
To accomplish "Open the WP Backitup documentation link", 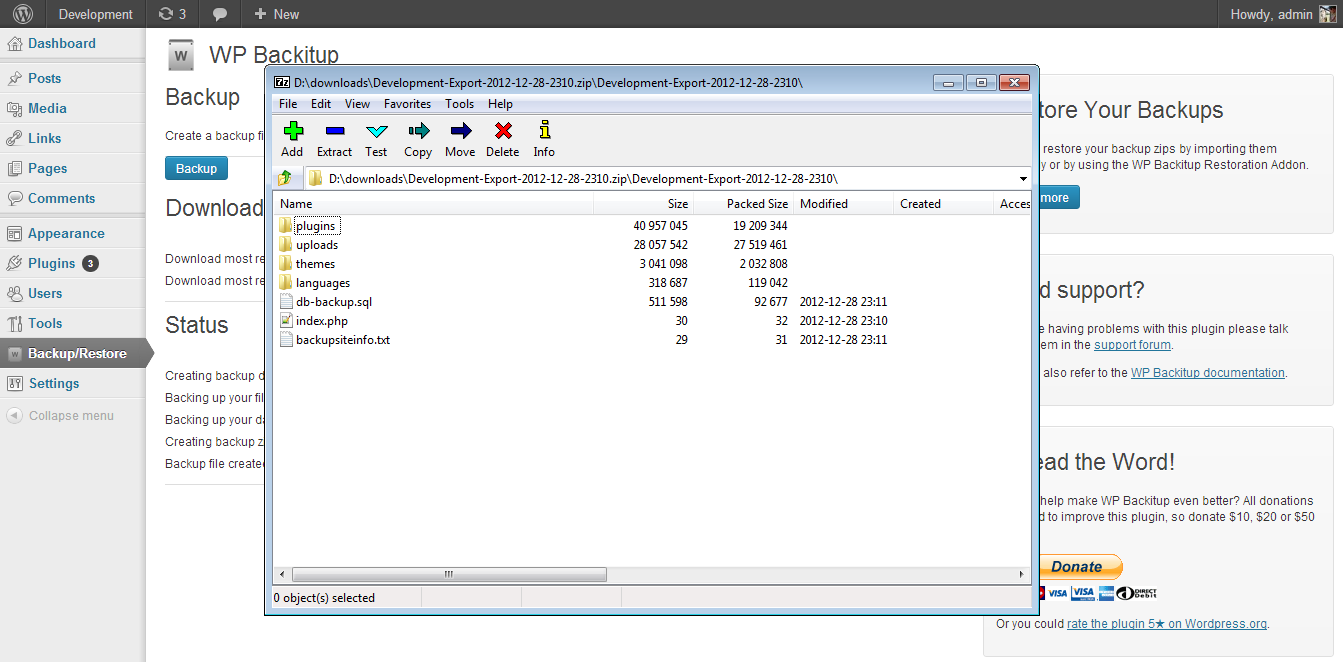I will [x=1207, y=373].
